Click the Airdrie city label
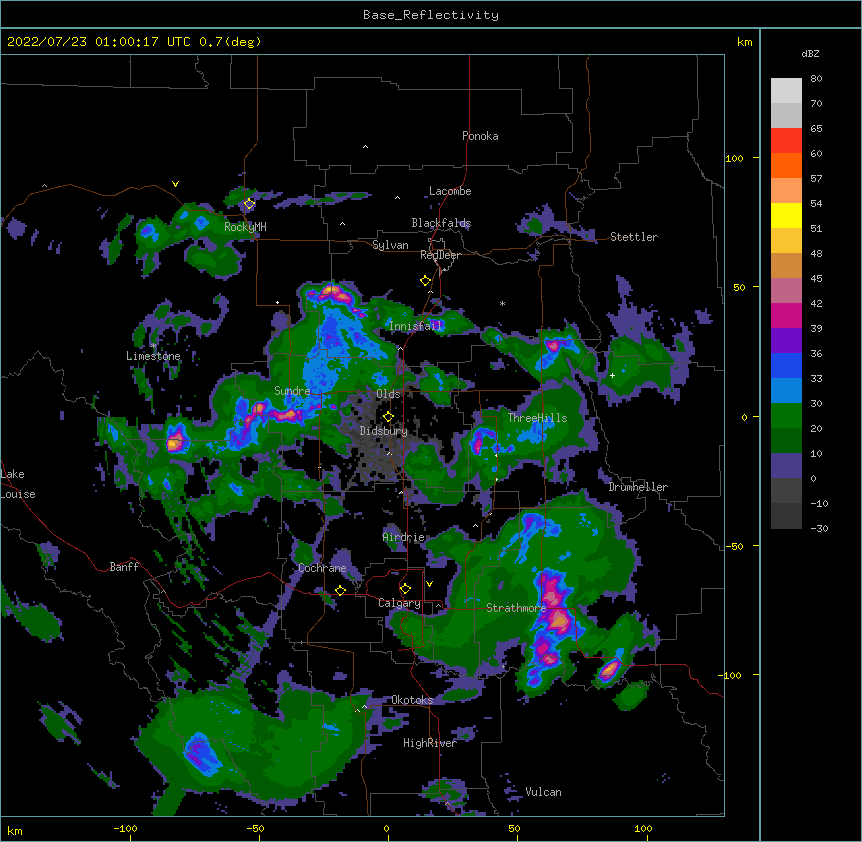The image size is (862, 842). tap(404, 537)
